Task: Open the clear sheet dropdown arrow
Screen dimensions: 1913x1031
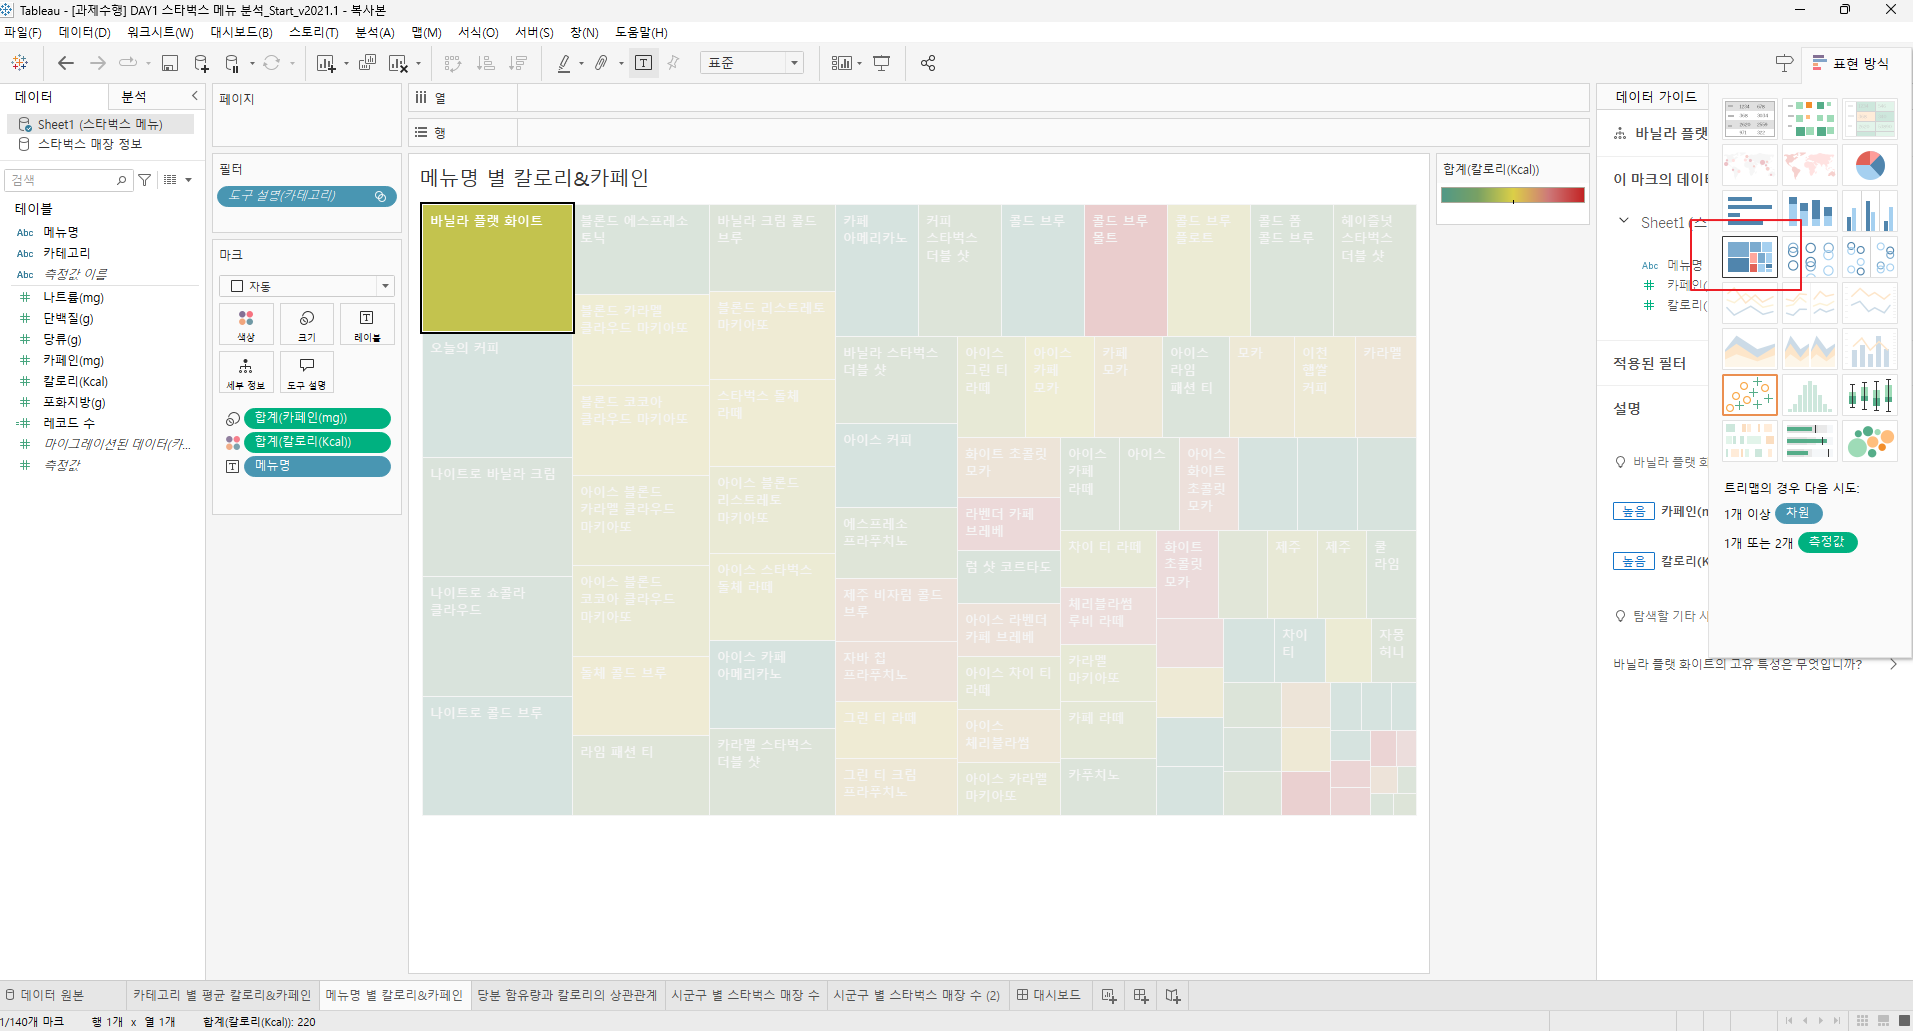Action: [x=418, y=64]
